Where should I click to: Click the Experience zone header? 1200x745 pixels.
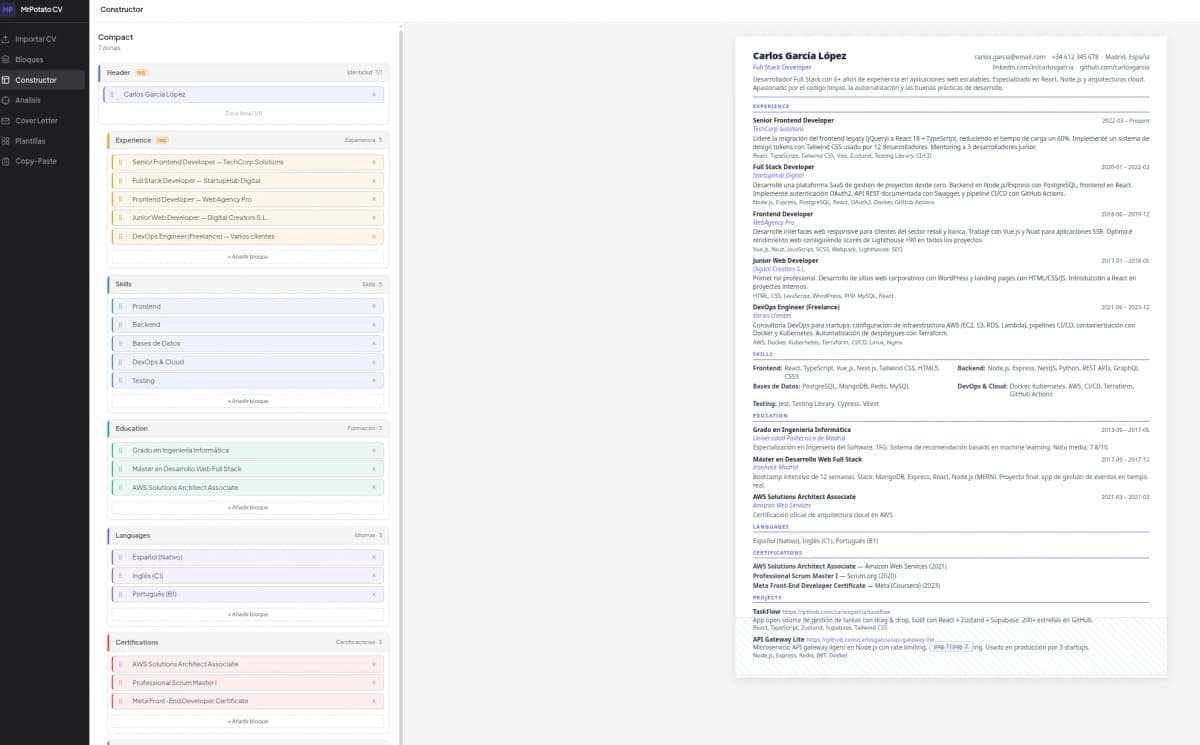245,140
